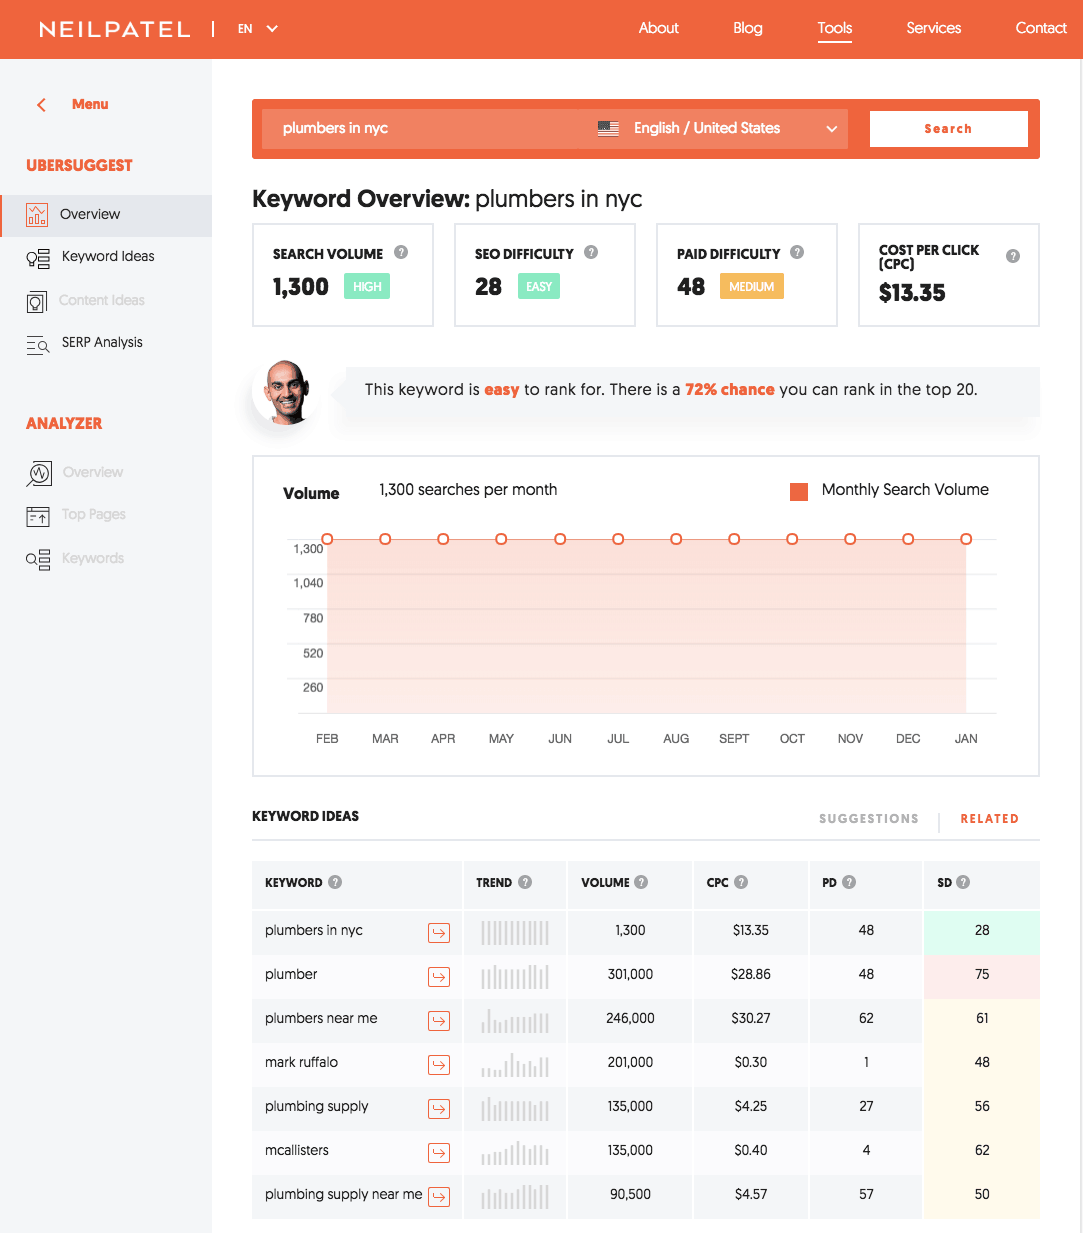Click volume value '301,000'

(630, 974)
